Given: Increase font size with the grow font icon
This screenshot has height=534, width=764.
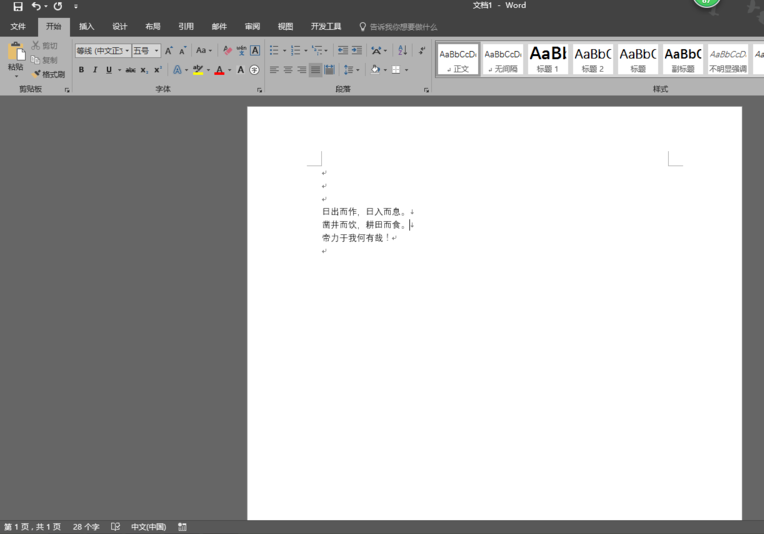Looking at the screenshot, I should pyautogui.click(x=169, y=51).
